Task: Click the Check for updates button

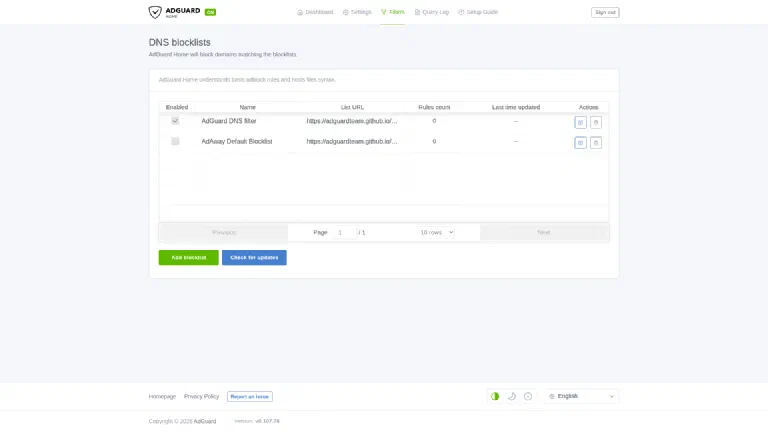Action: (x=254, y=258)
